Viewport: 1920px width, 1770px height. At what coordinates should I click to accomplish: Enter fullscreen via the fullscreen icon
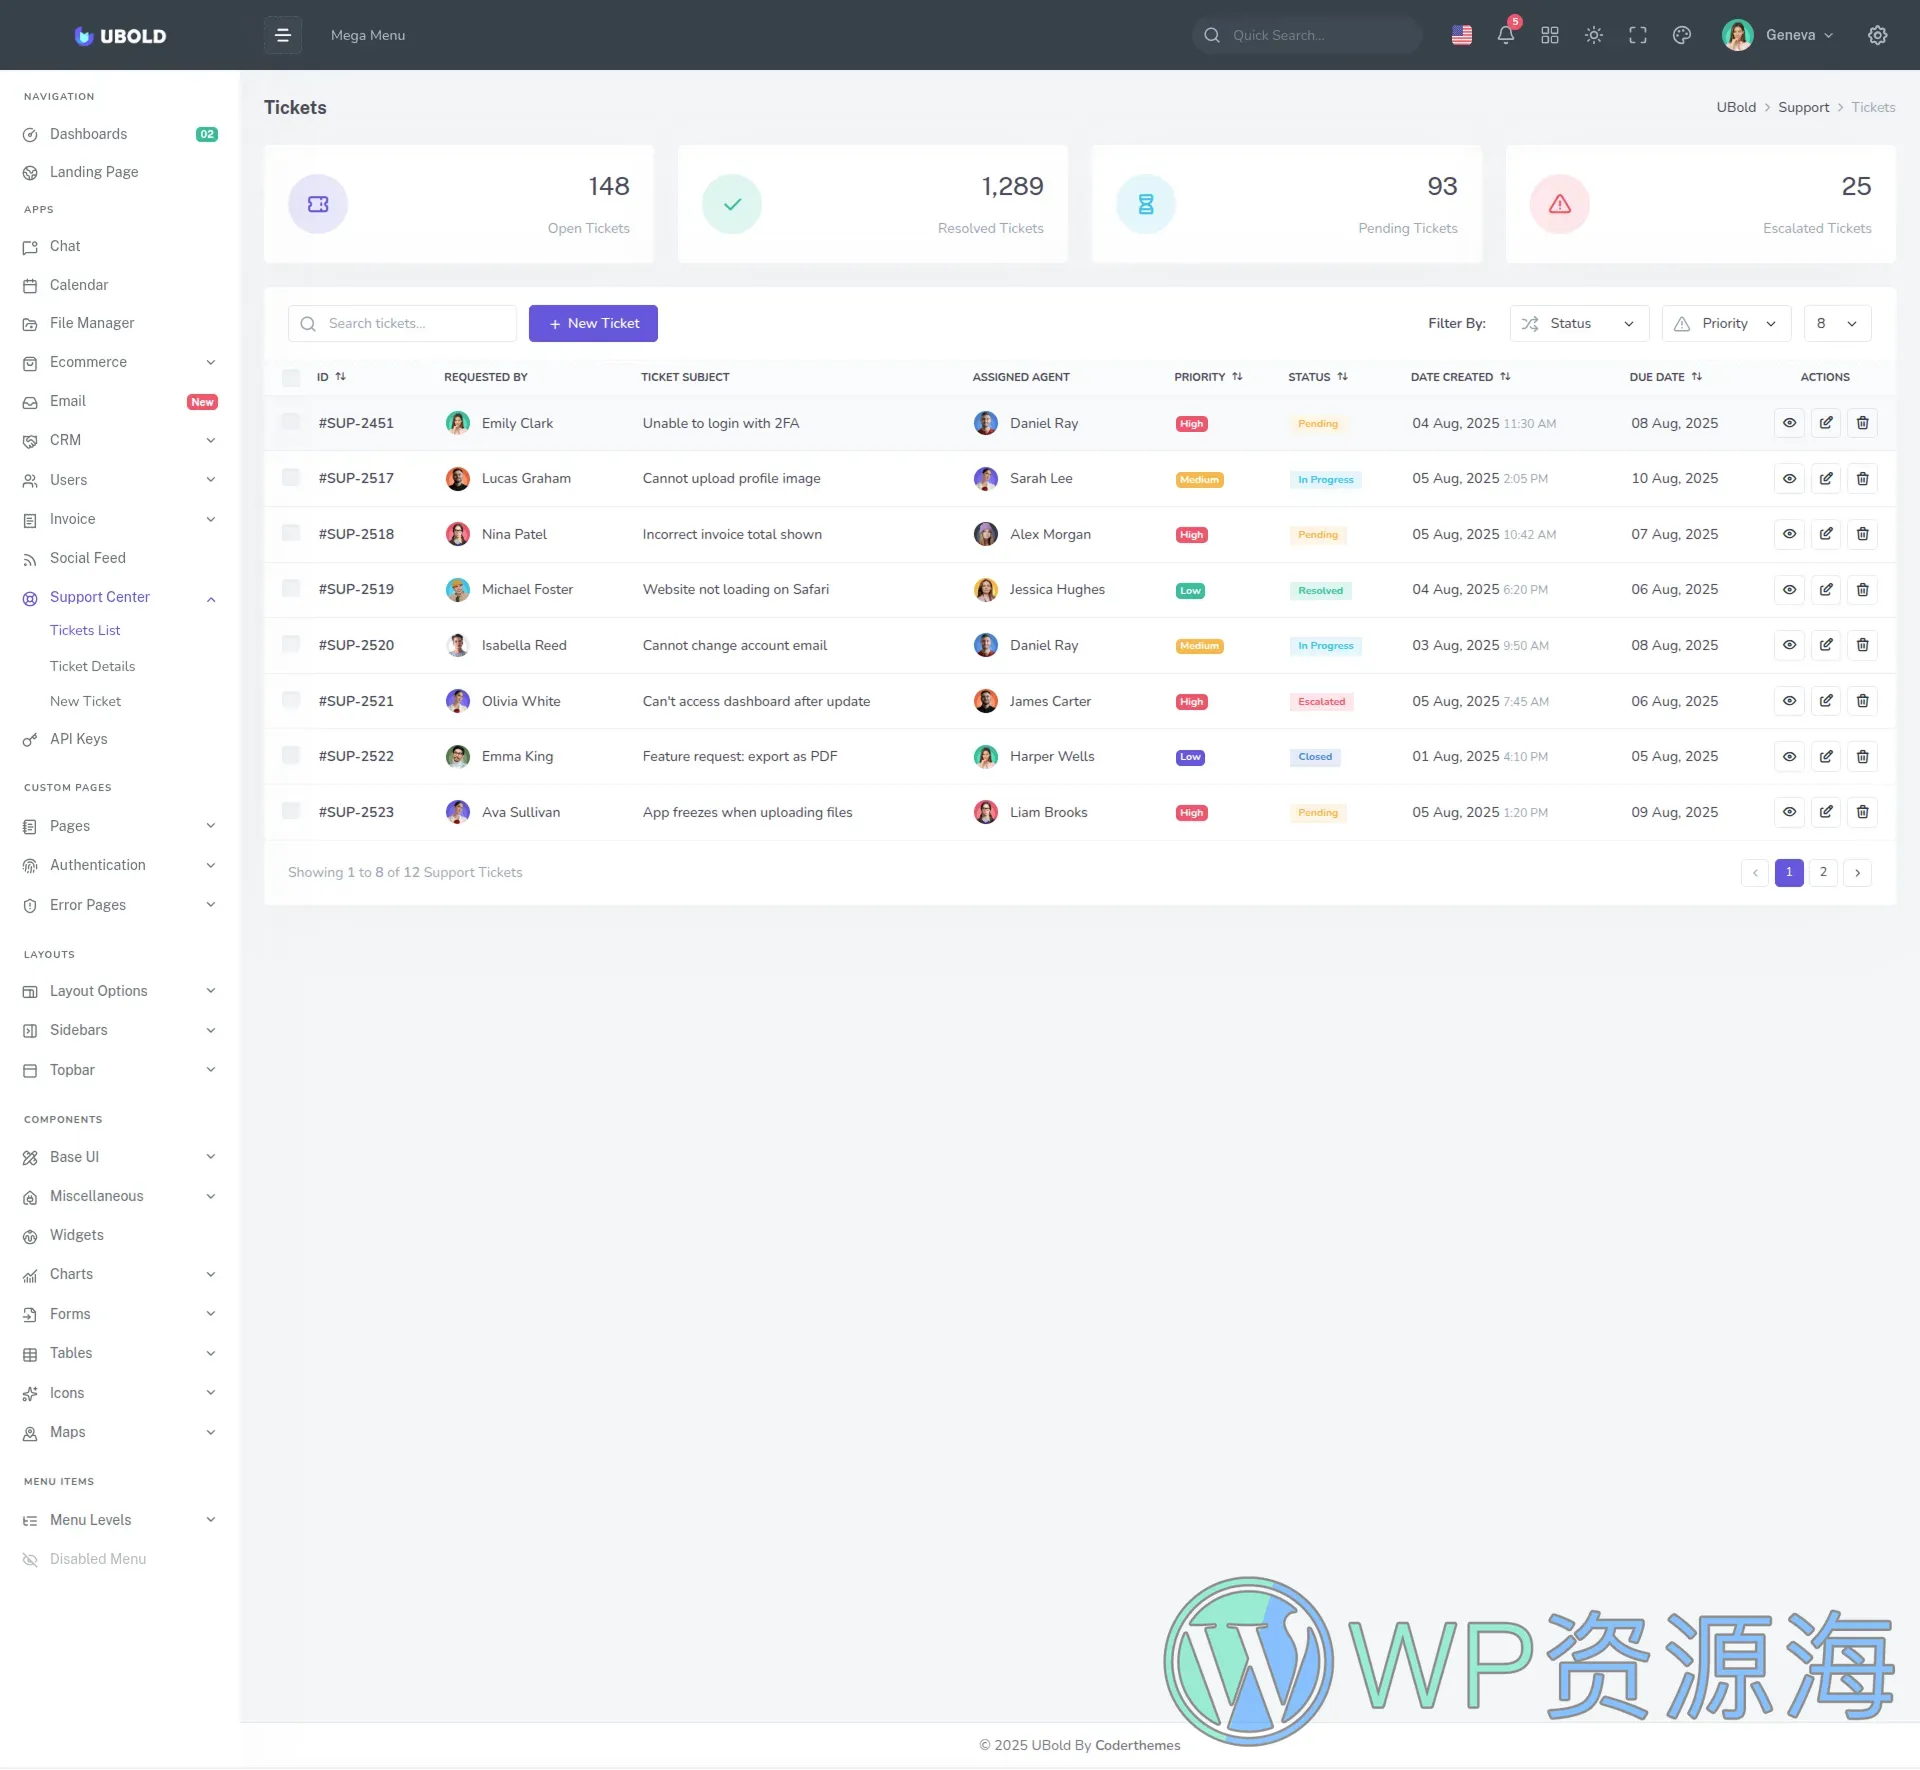(1638, 35)
